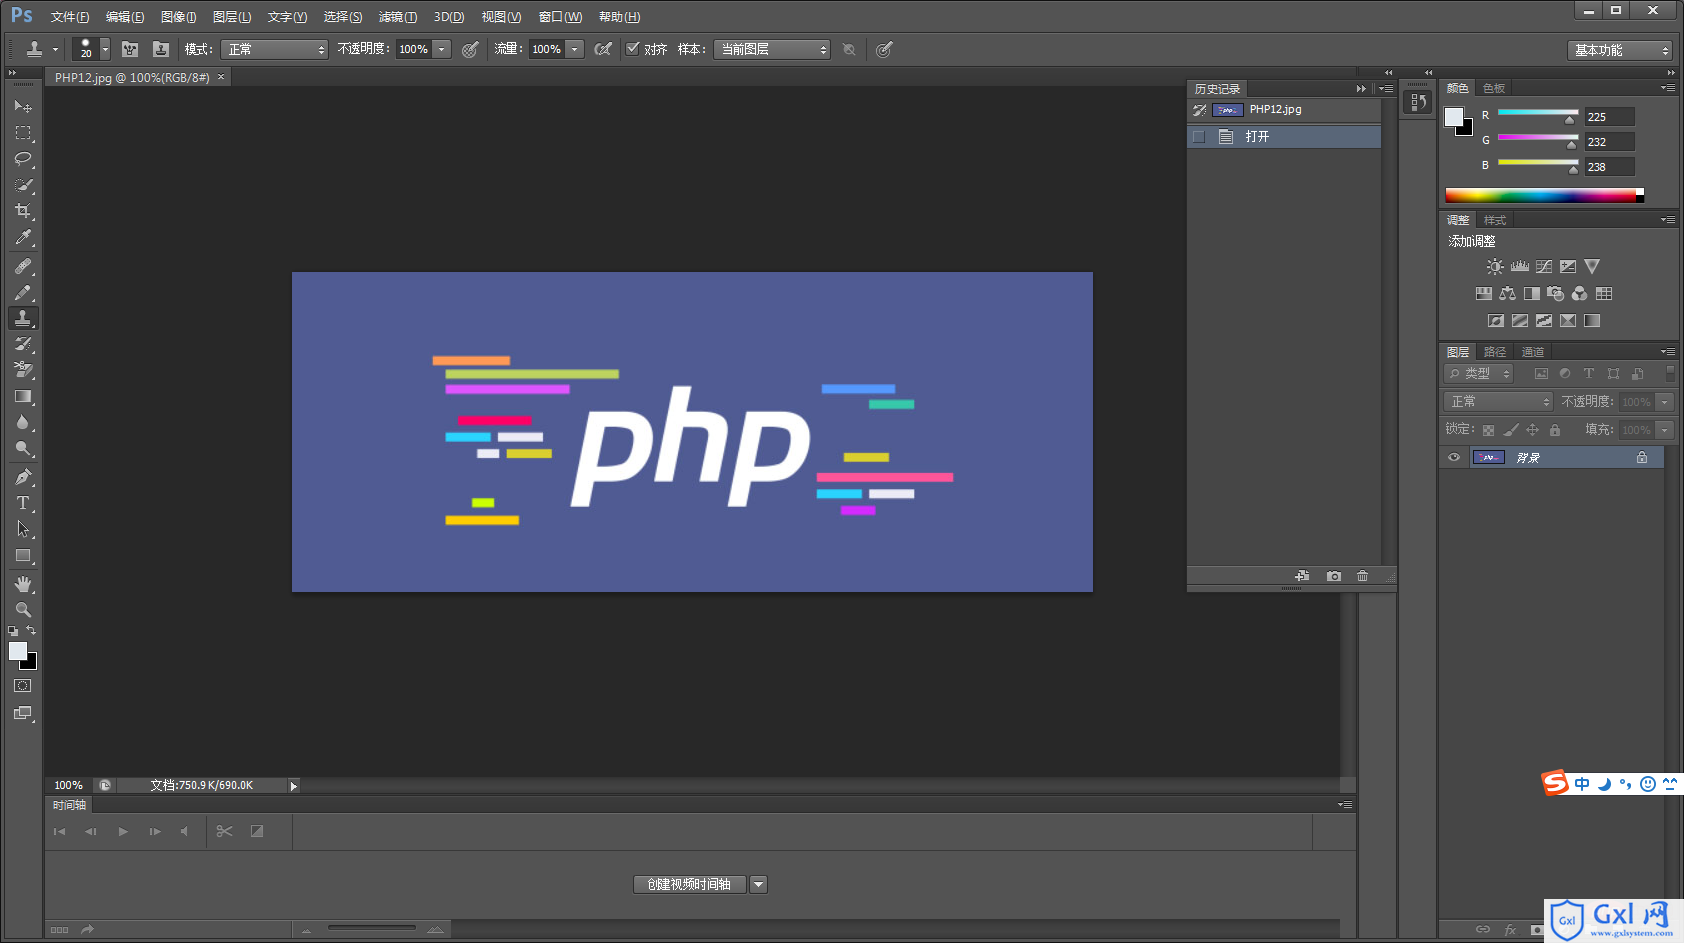
Task: Toggle the 对齐 aligned checkbox
Action: pos(632,49)
